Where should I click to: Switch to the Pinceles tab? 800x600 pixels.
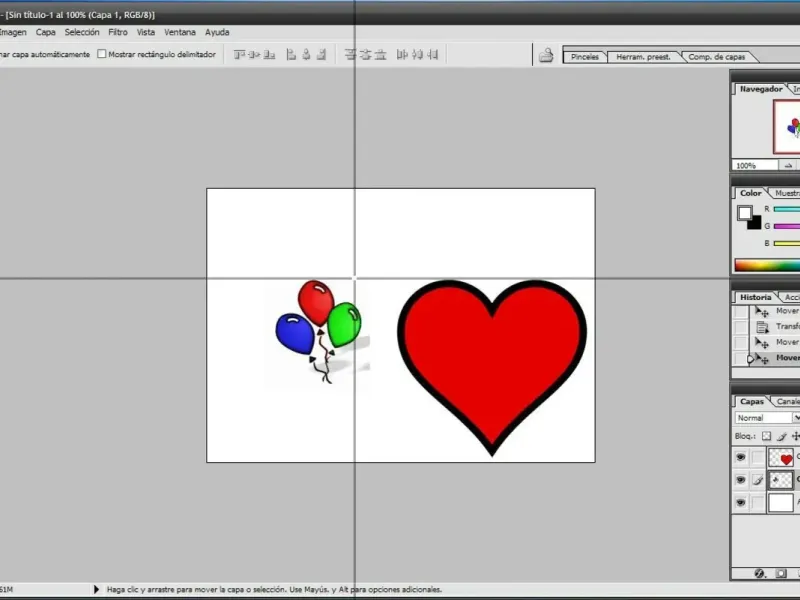pyautogui.click(x=585, y=57)
